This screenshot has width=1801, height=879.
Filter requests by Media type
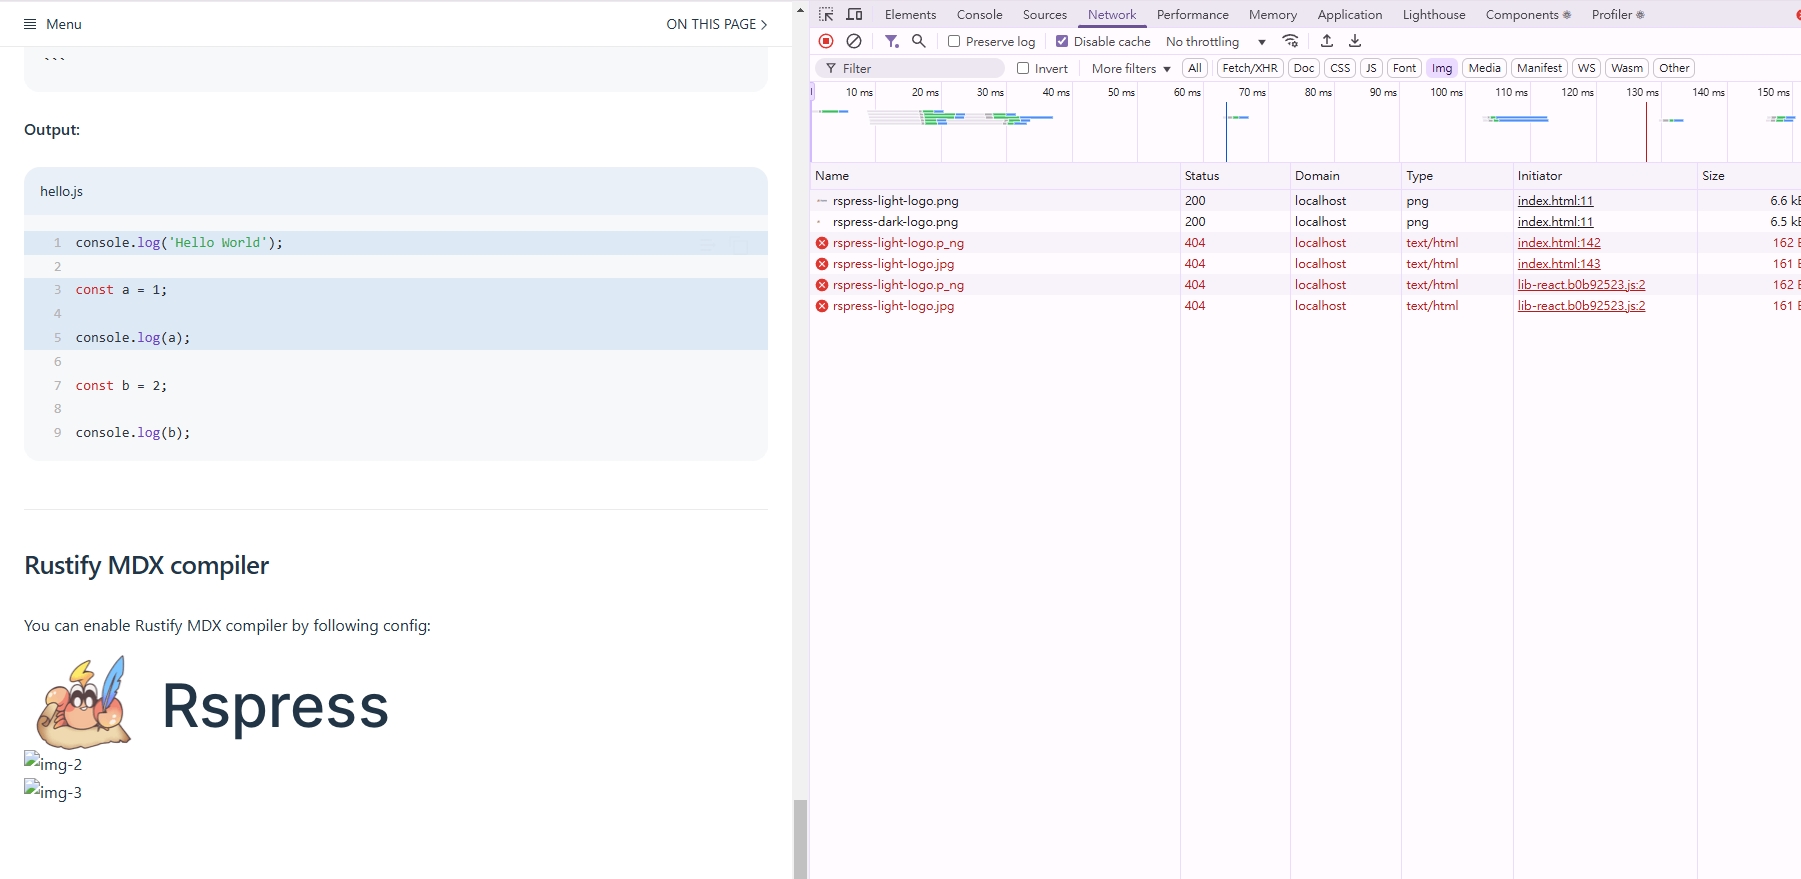[x=1484, y=68]
